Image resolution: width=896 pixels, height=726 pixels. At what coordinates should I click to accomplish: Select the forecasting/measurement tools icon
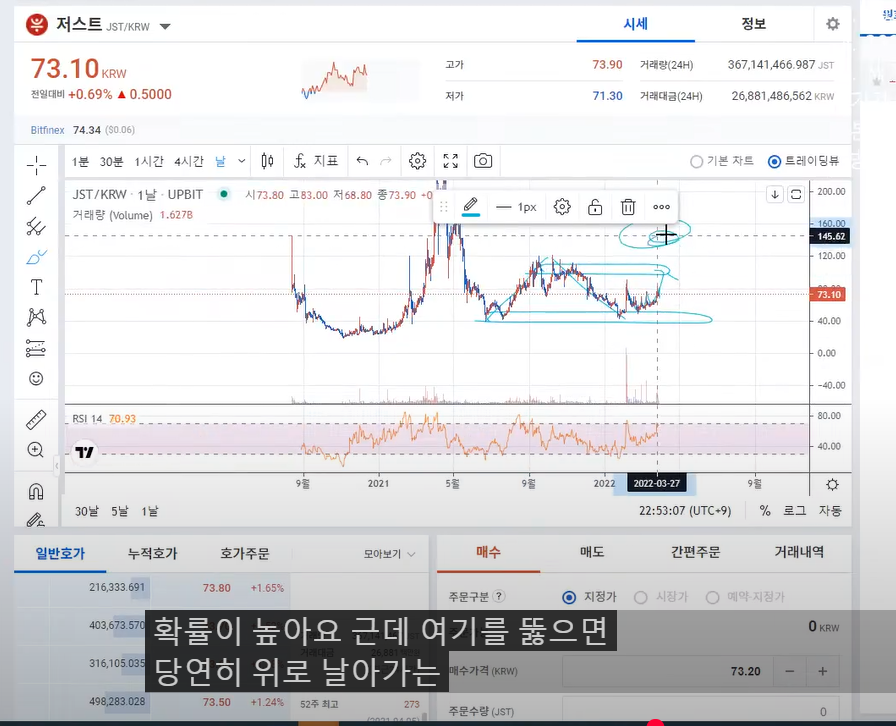[36, 348]
